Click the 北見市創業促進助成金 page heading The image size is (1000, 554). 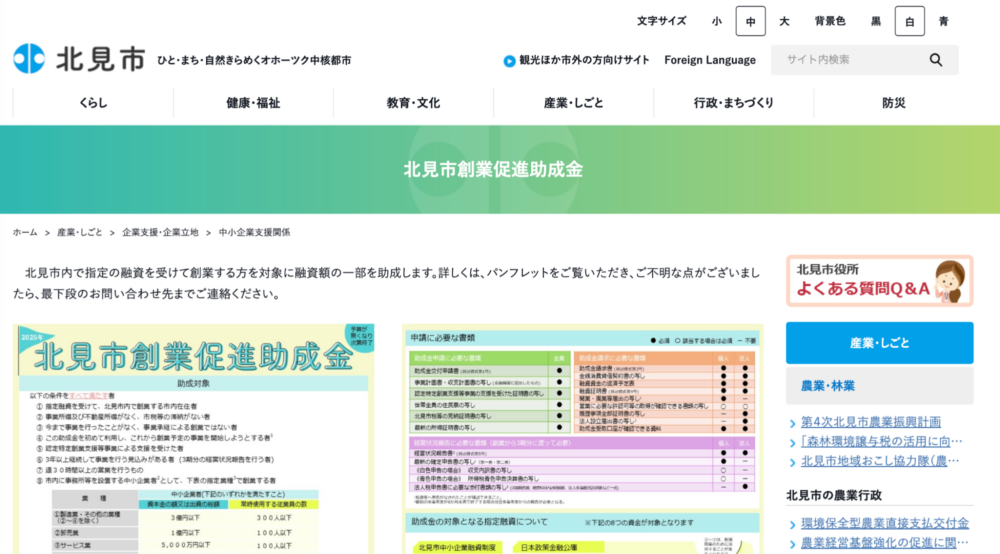tap(494, 170)
